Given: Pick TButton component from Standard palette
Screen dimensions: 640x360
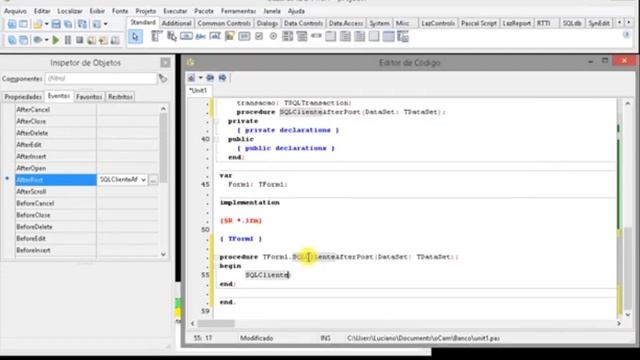Looking at the screenshot, I should (186, 37).
